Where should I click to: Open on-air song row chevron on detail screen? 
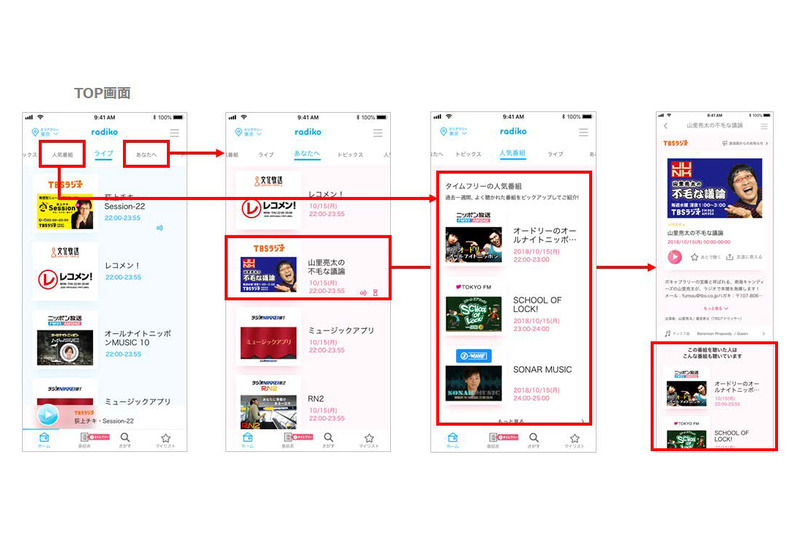tap(764, 334)
